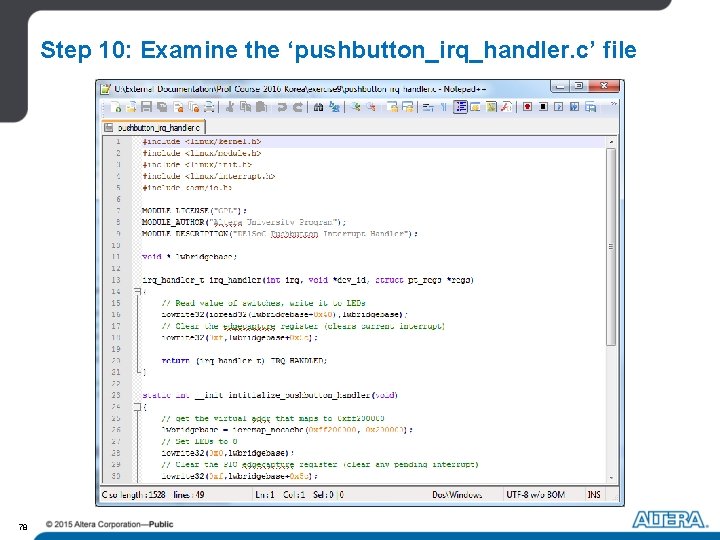The image size is (720, 540).
Task: Click line number 23 in the margin
Action: click(x=116, y=395)
